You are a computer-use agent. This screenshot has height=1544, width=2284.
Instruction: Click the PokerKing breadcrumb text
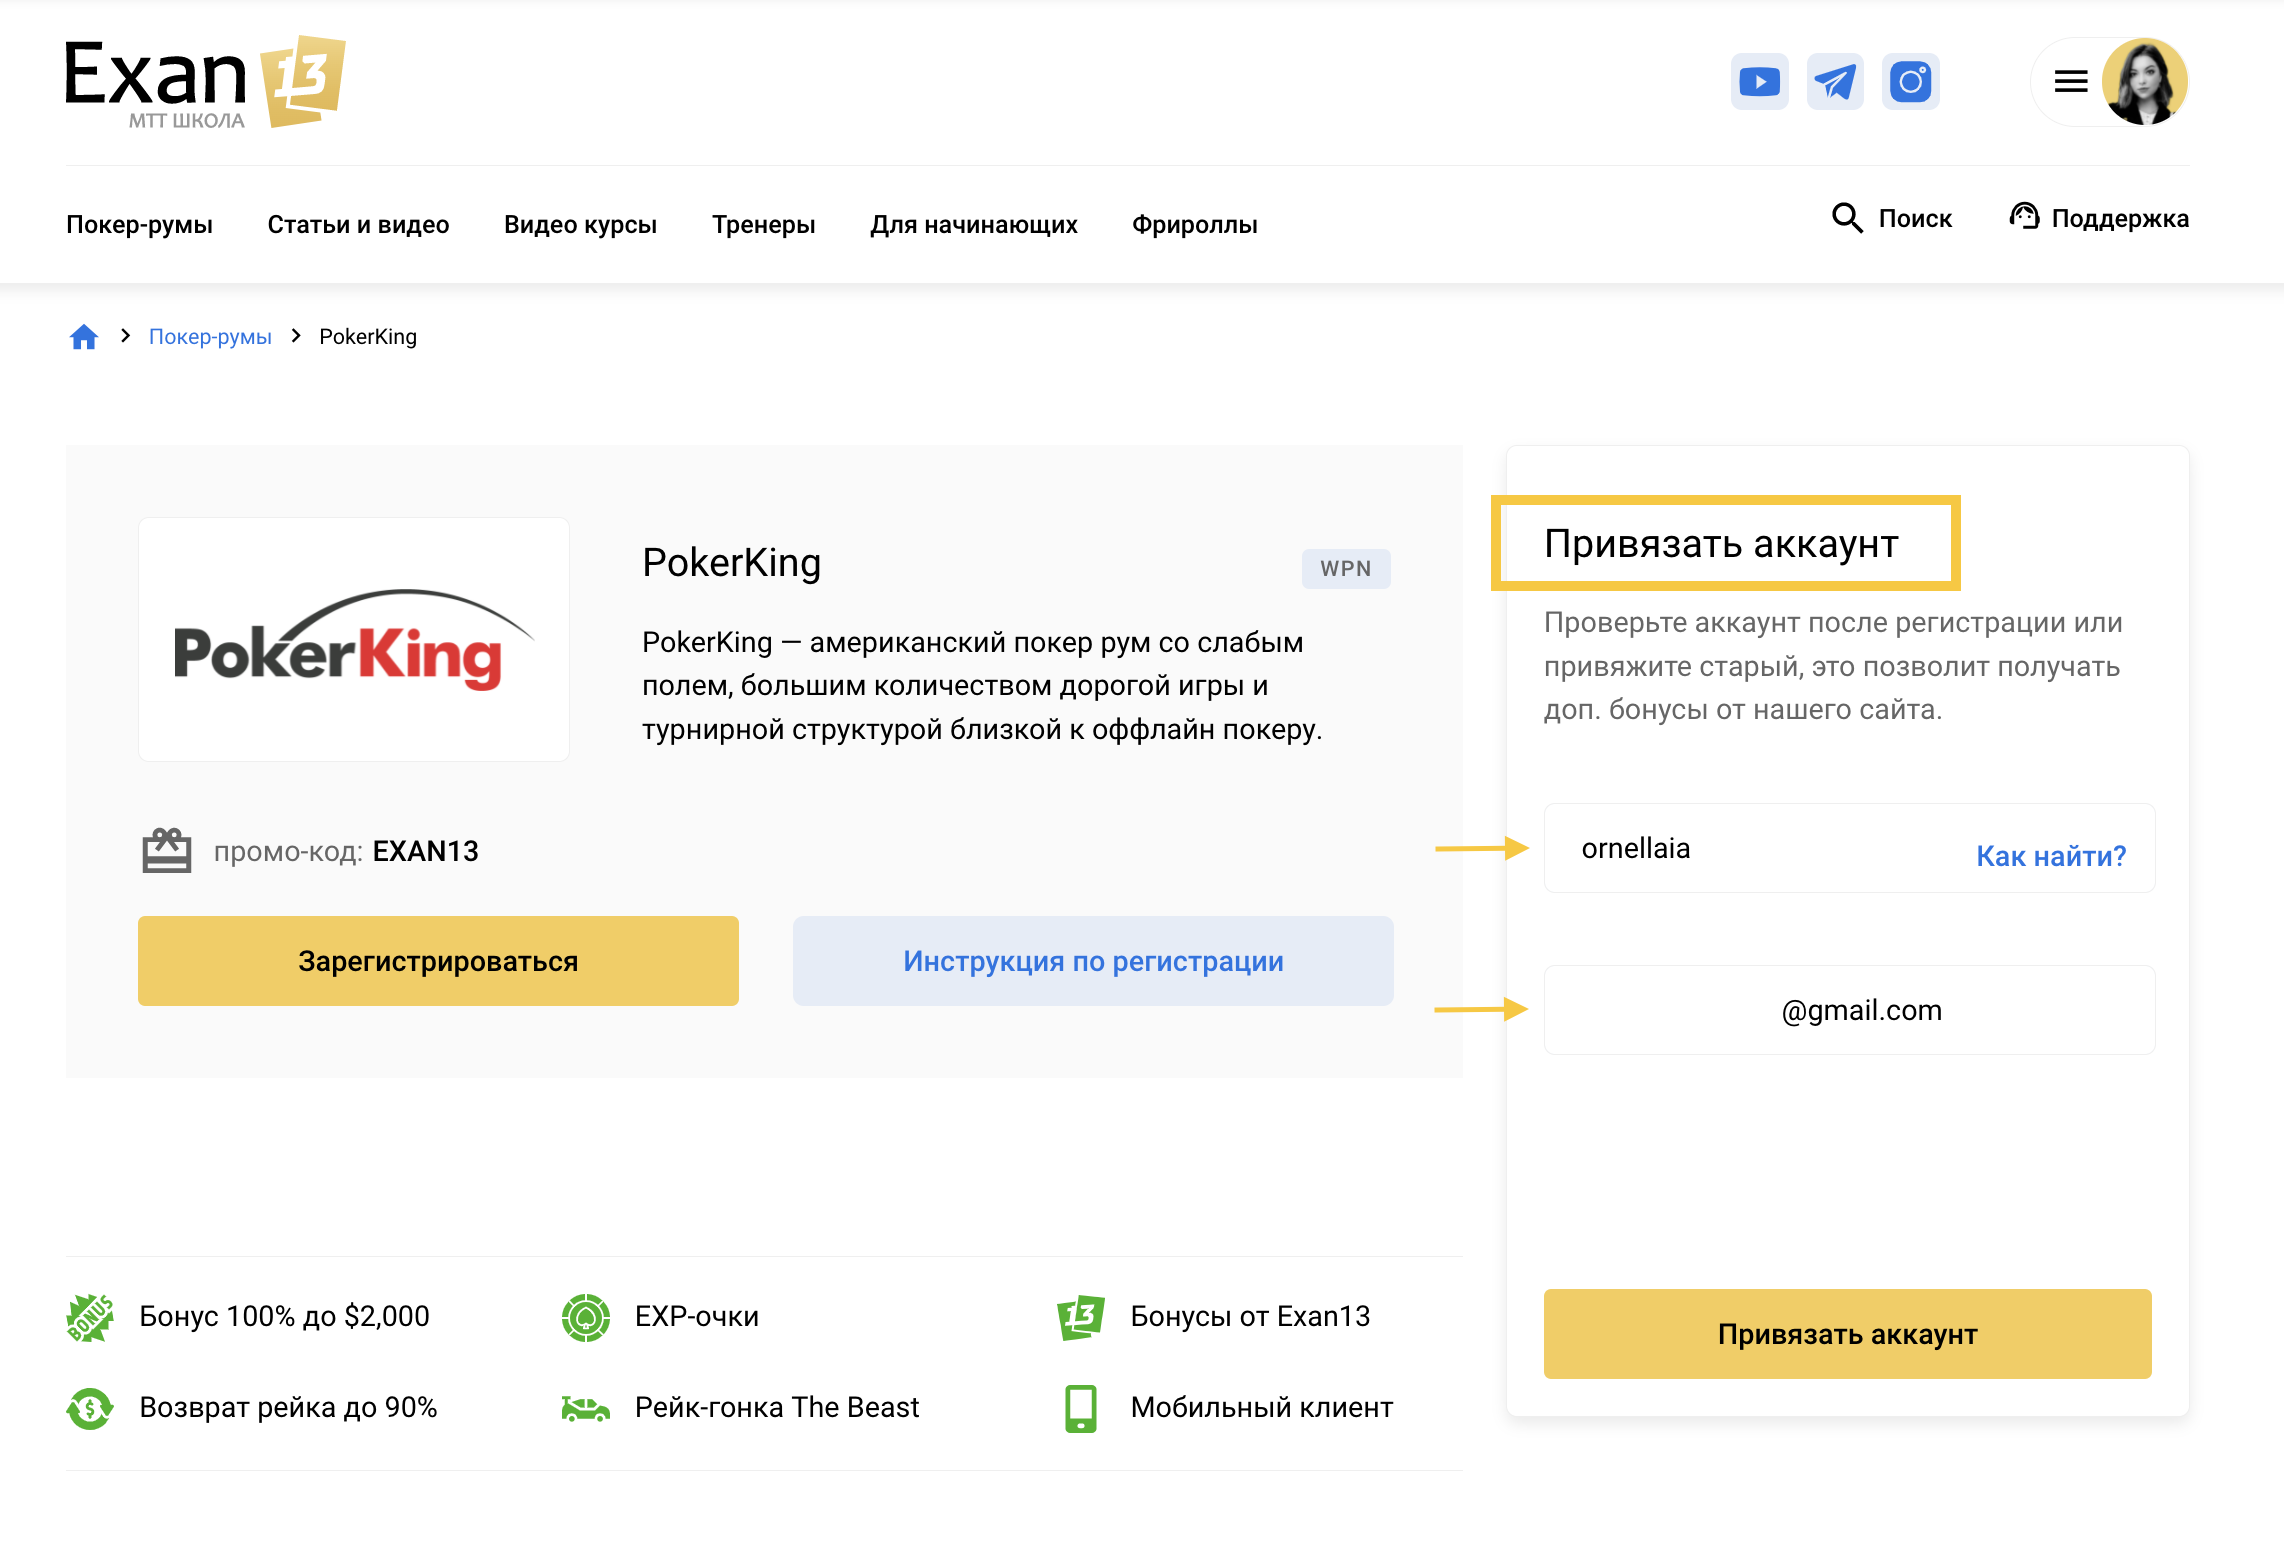(368, 337)
